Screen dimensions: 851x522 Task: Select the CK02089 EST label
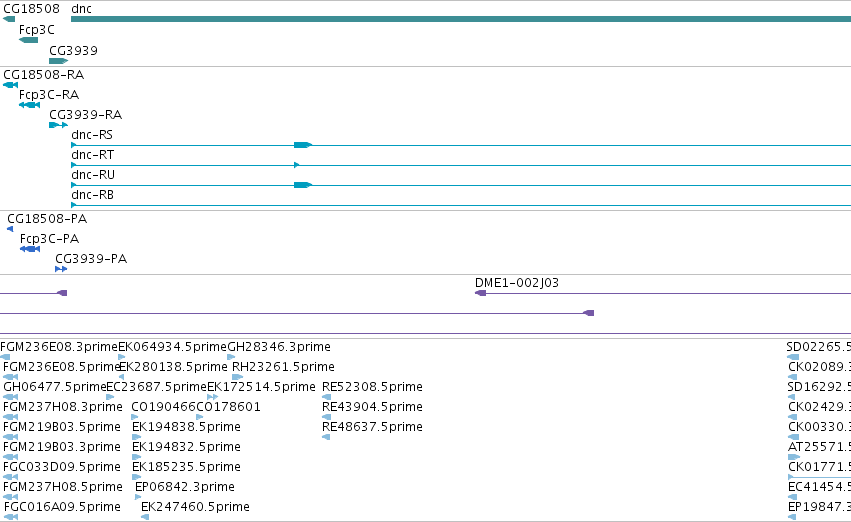pyautogui.click(x=820, y=367)
